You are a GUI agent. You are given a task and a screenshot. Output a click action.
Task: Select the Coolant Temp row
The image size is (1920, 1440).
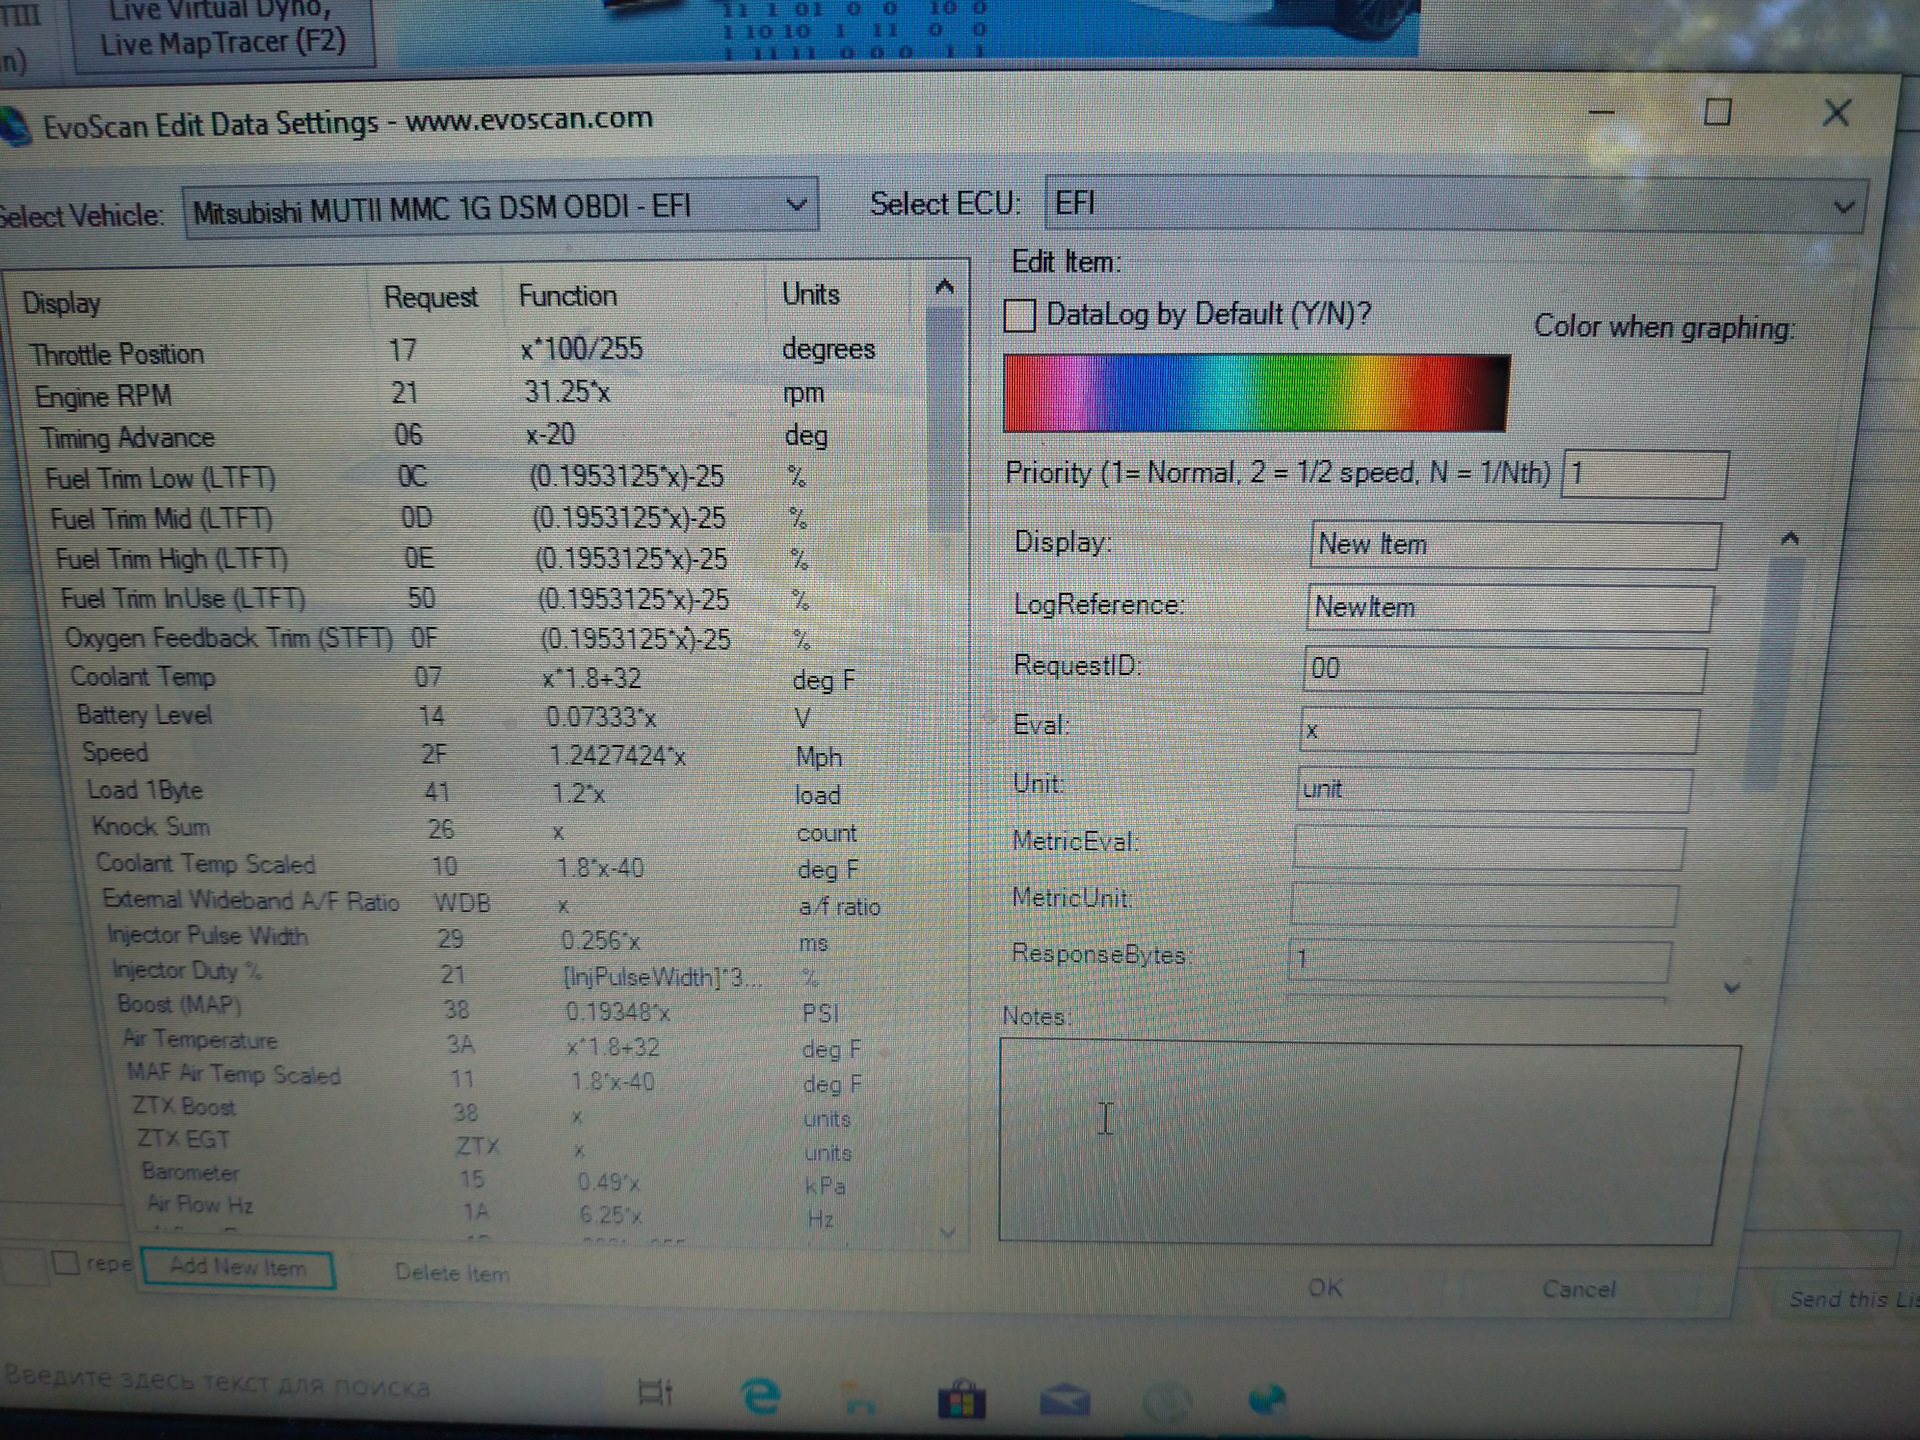coord(498,678)
